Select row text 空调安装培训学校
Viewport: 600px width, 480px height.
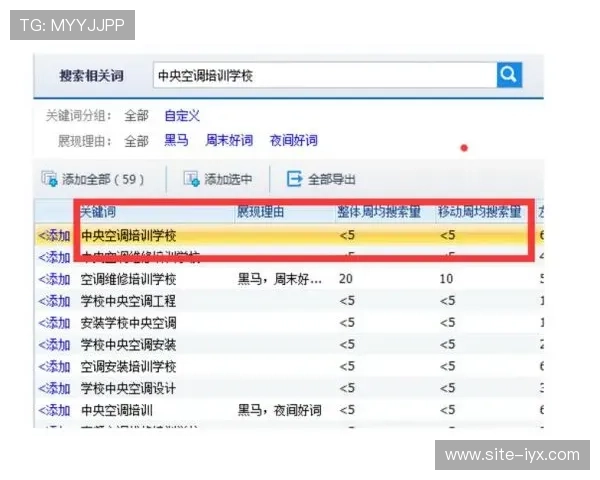click(x=129, y=367)
